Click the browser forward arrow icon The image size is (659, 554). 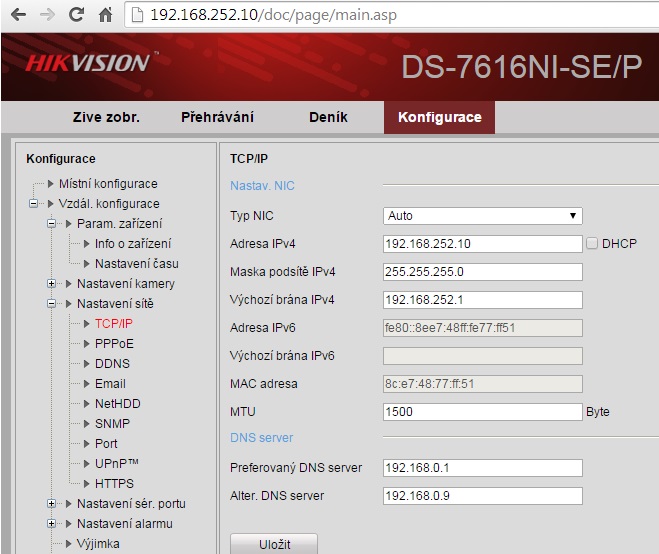coord(47,15)
